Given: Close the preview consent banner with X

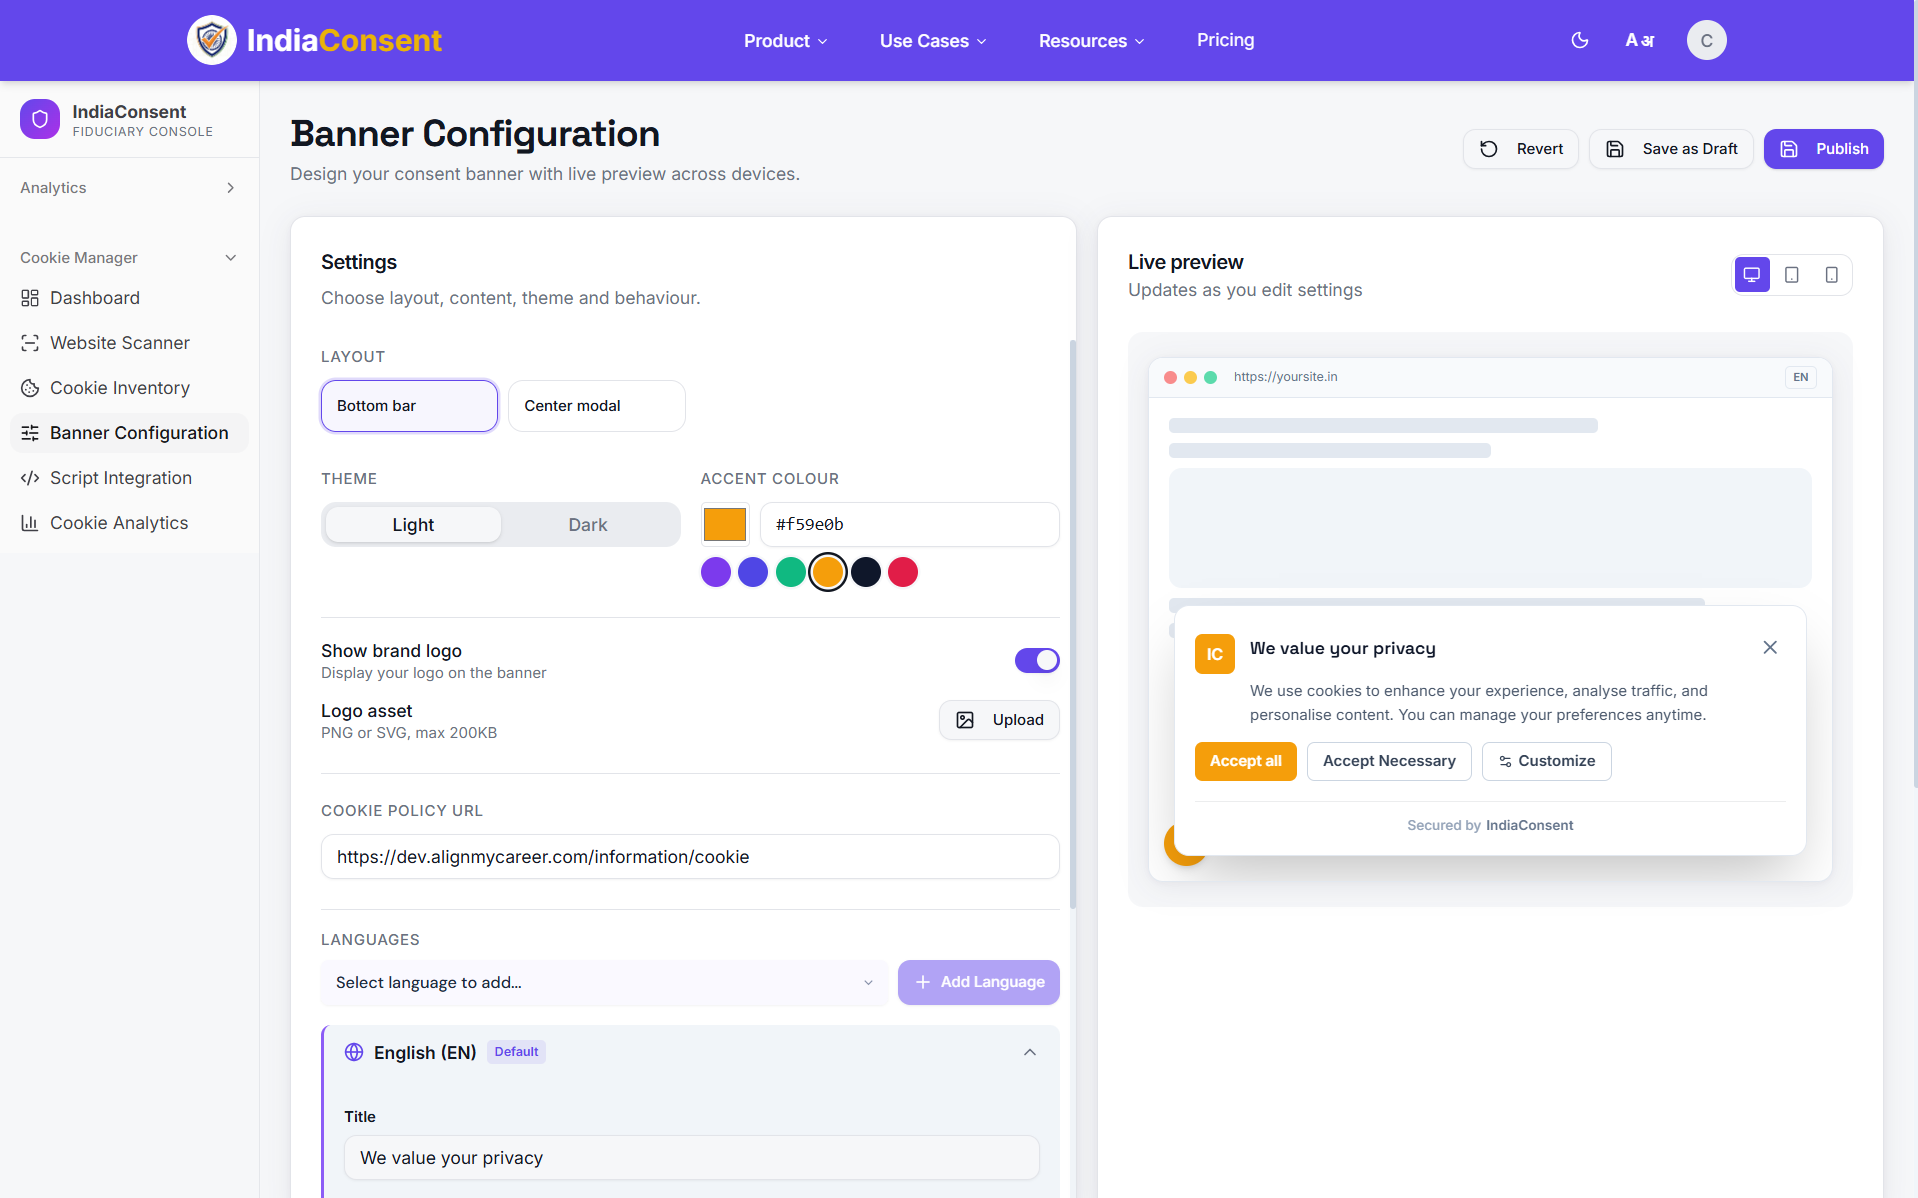Looking at the screenshot, I should click(x=1770, y=647).
